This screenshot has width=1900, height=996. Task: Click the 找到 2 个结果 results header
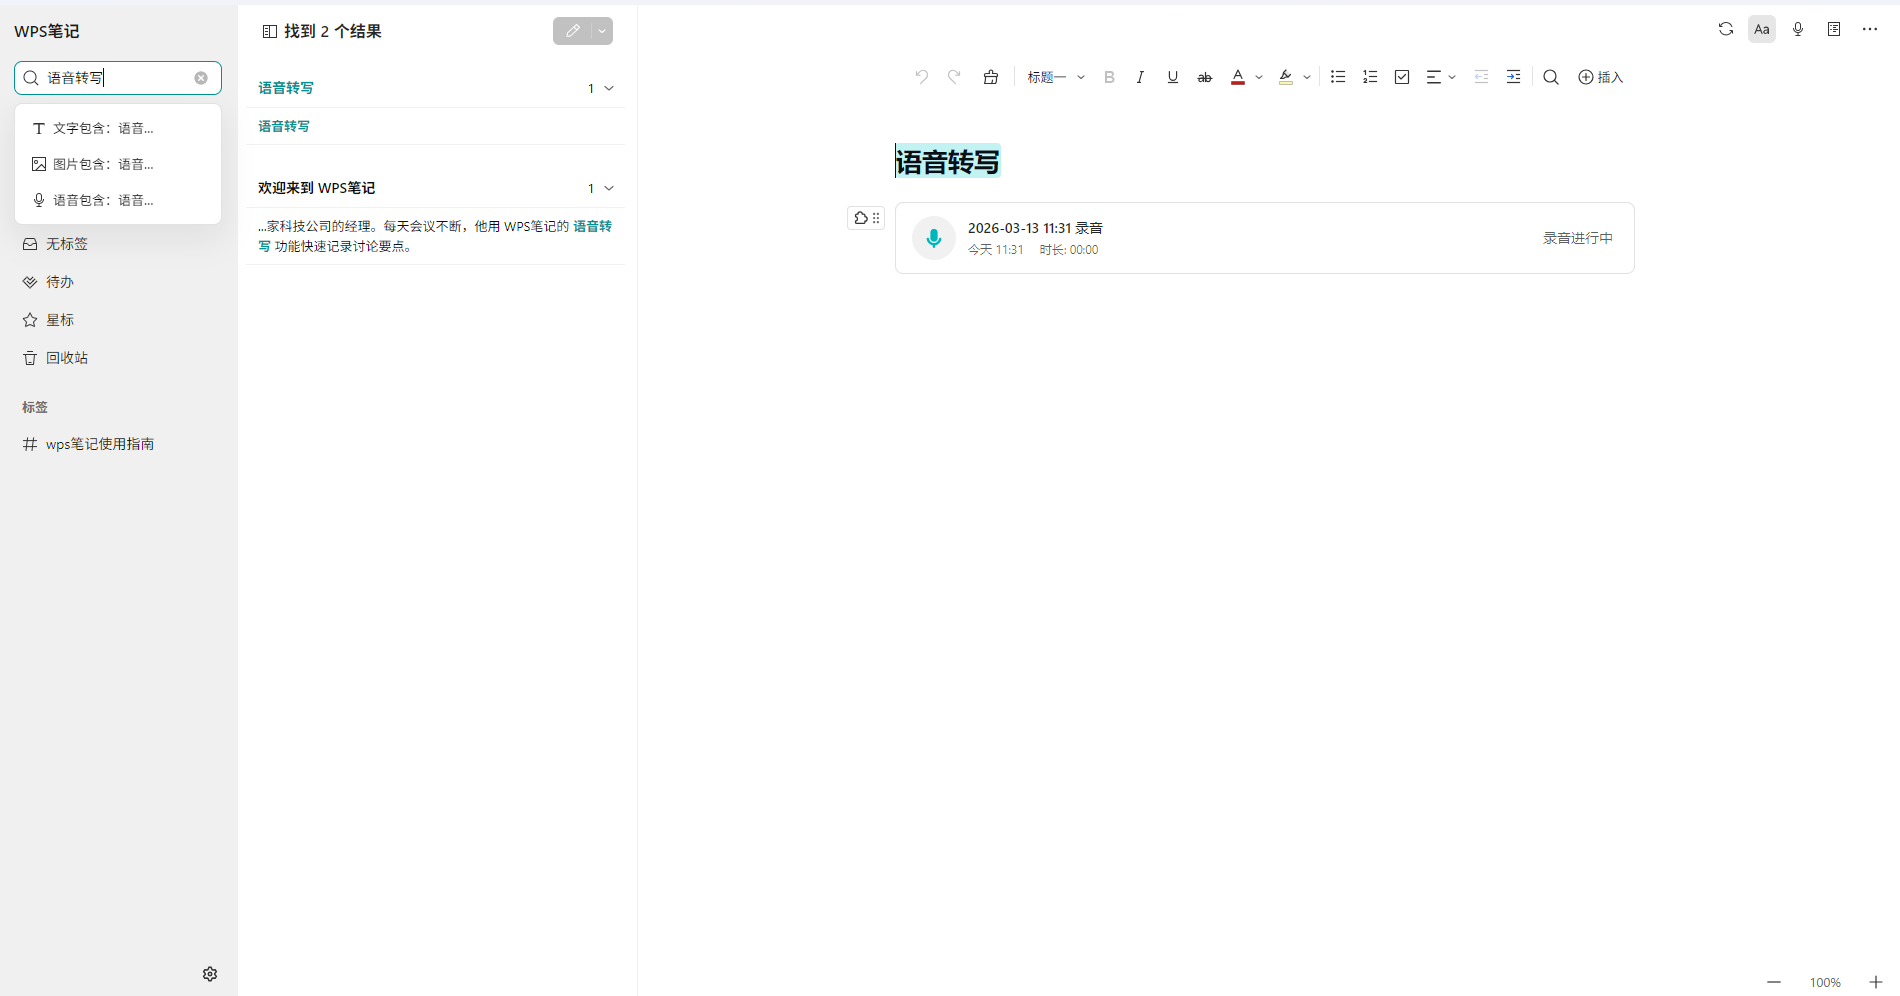[x=333, y=31]
